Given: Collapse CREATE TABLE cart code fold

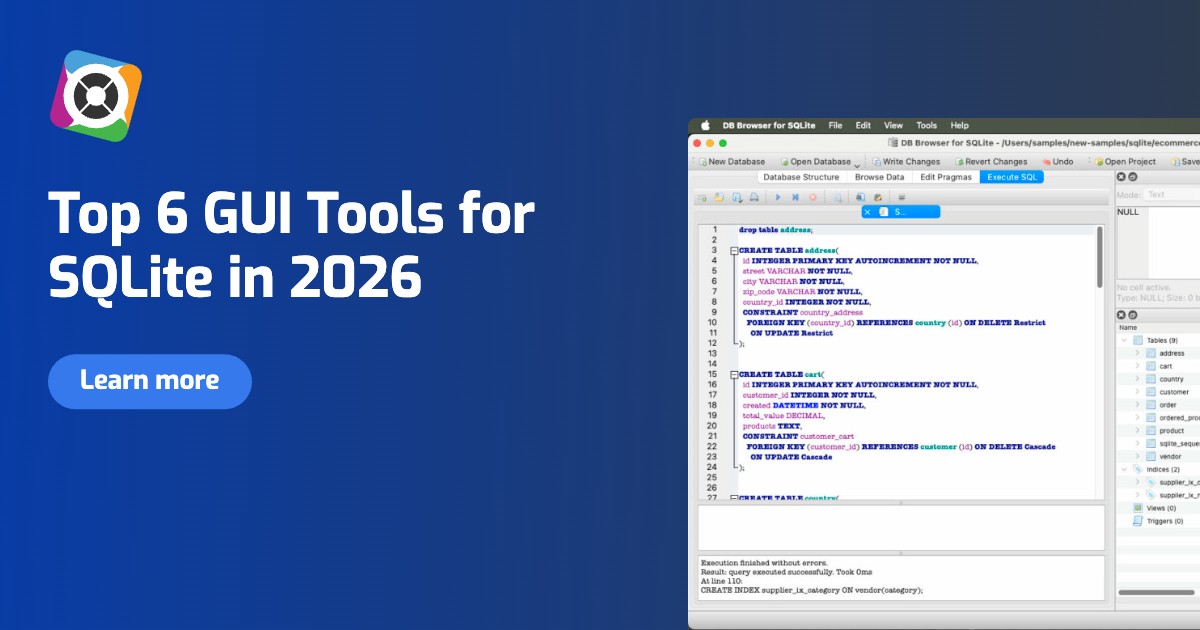Looking at the screenshot, I should pos(735,374).
